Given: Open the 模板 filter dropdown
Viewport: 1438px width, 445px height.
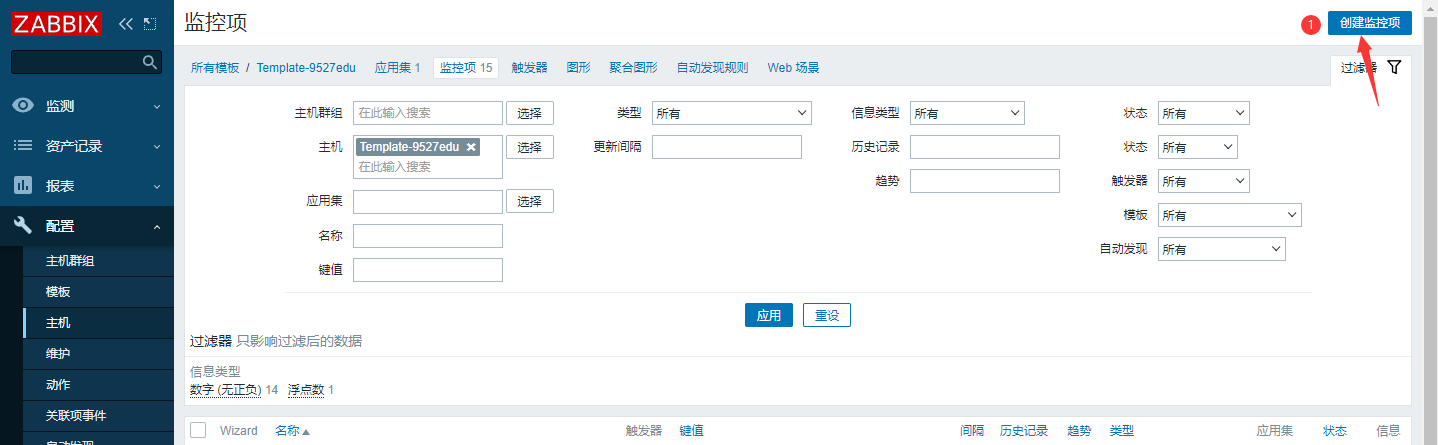Looking at the screenshot, I should click(1230, 215).
